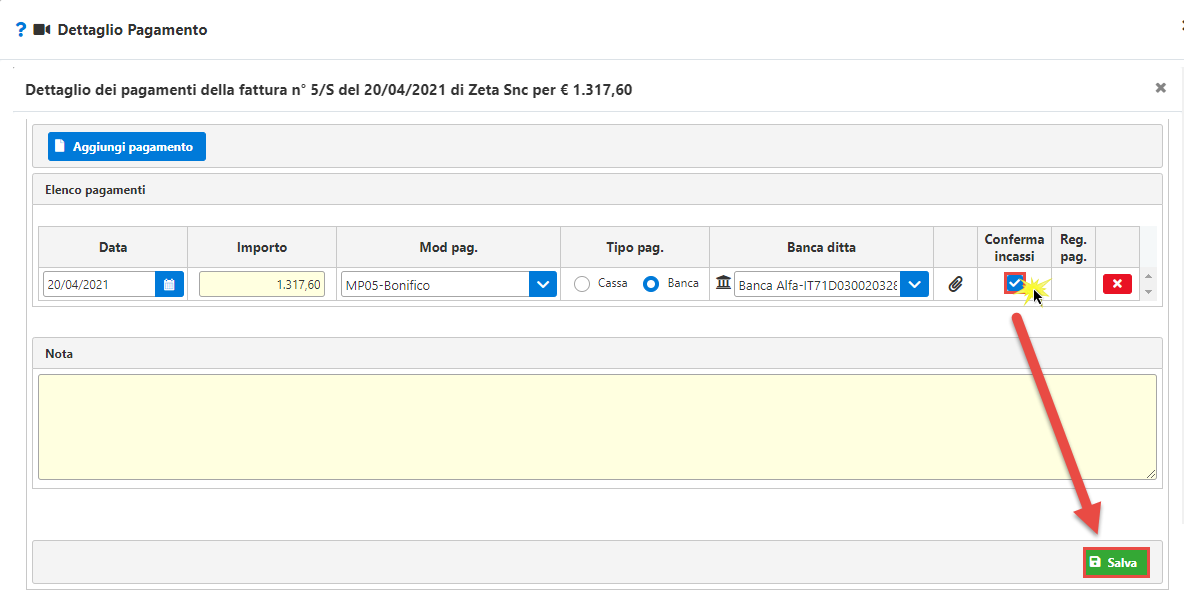Toggle the Conferma incassi checkbox
The image size is (1184, 595).
tap(1015, 284)
